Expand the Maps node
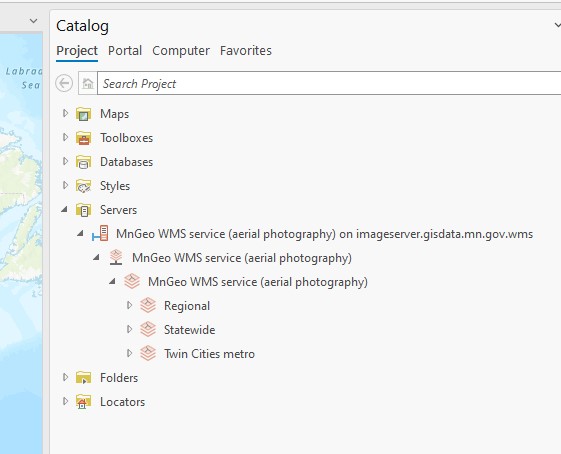The height and width of the screenshot is (454, 561). coord(65,113)
